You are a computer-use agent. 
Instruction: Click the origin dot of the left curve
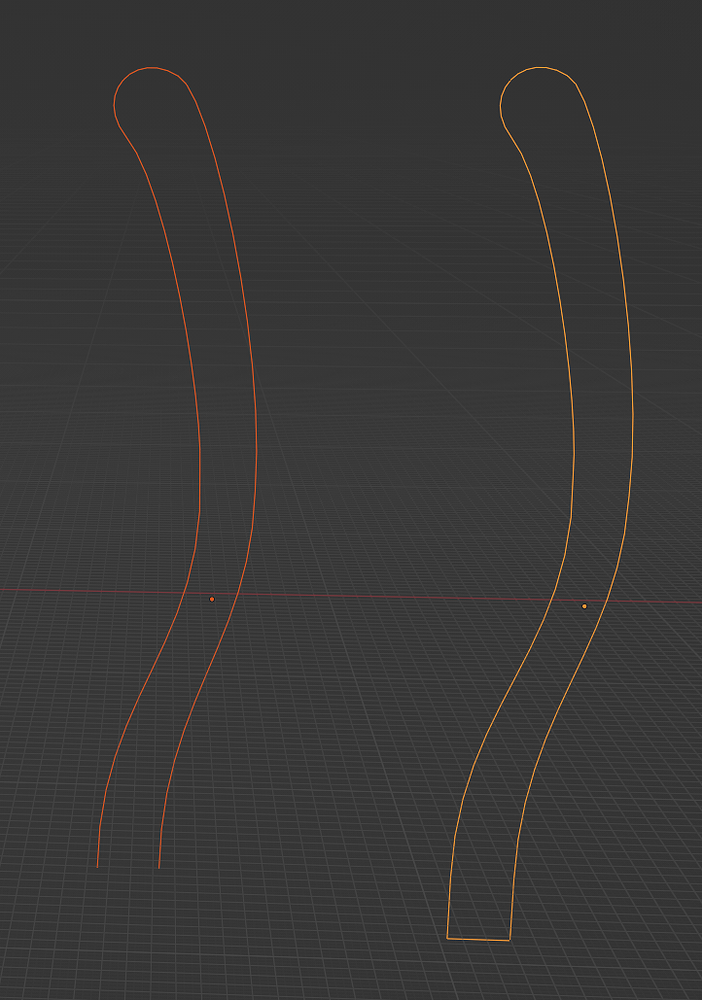[x=212, y=599]
